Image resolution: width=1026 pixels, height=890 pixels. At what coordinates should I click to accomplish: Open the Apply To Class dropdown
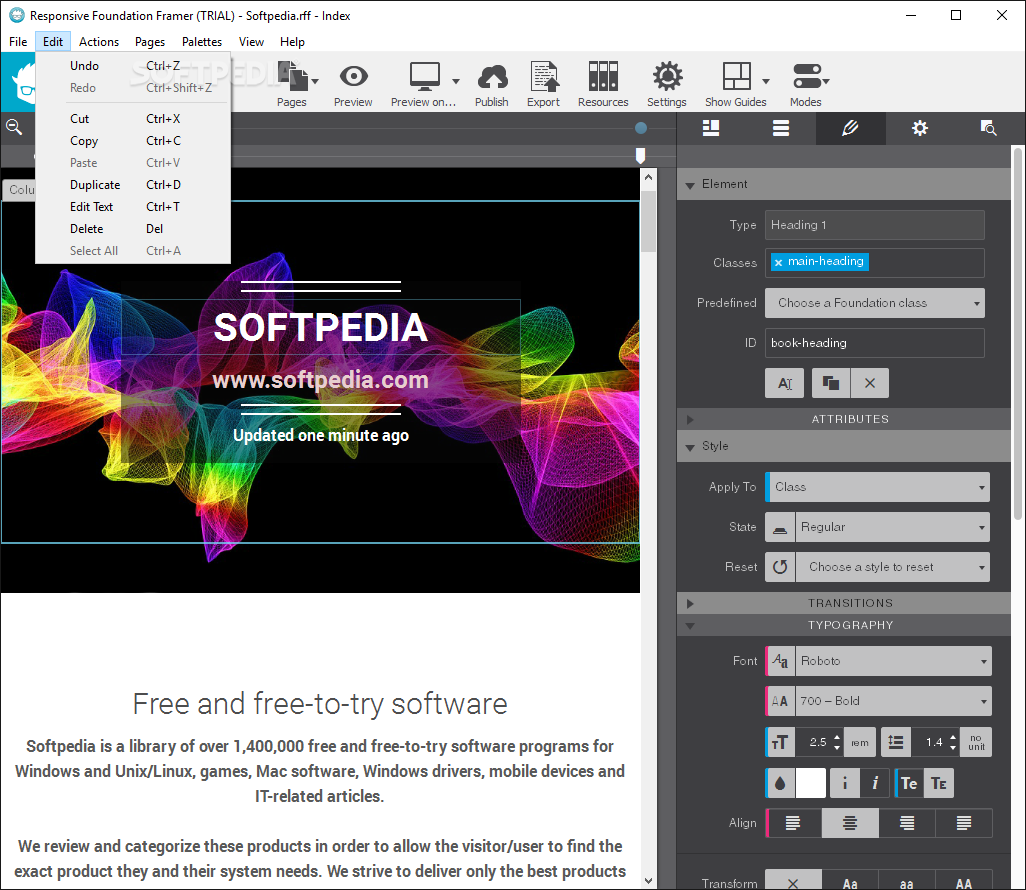(x=877, y=487)
